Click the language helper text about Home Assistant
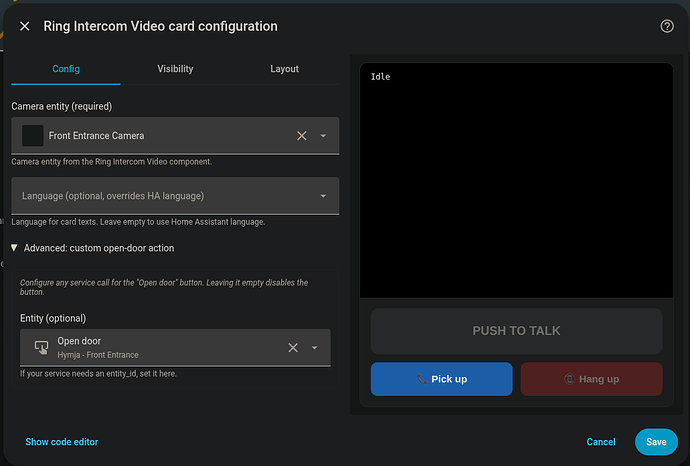The width and height of the screenshot is (690, 466). click(x=138, y=222)
